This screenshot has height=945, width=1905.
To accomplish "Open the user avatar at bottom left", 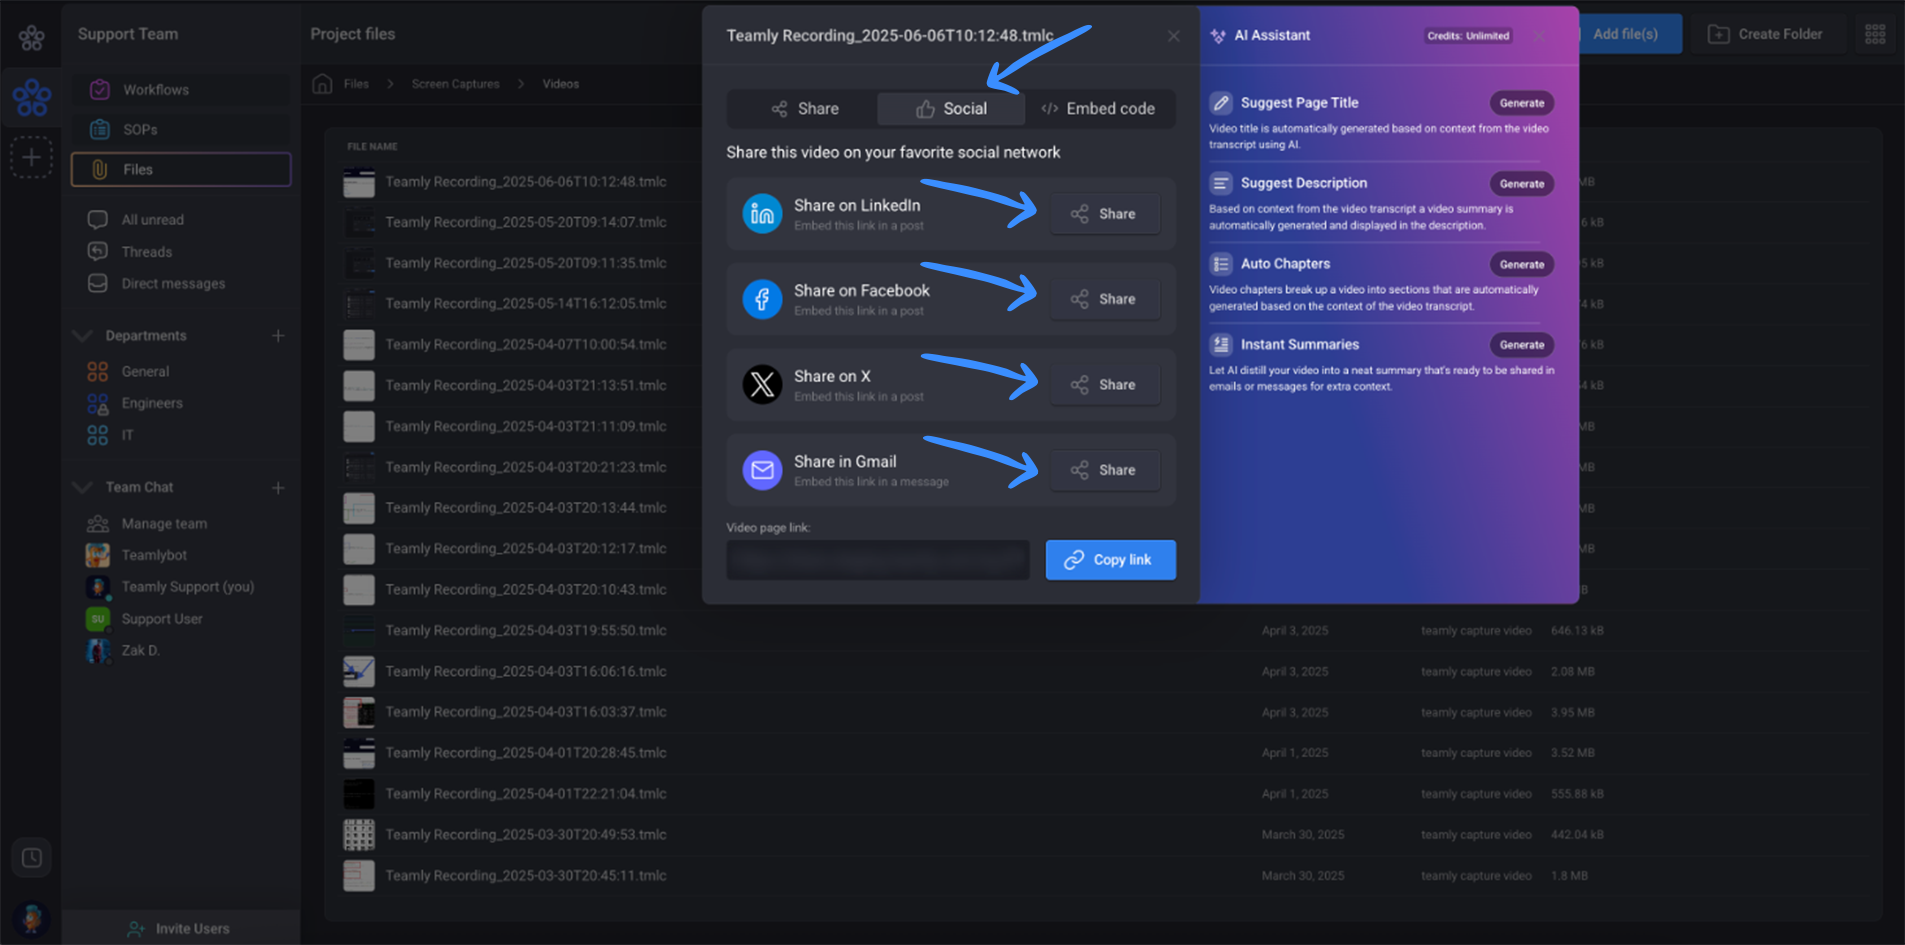I will 31,918.
